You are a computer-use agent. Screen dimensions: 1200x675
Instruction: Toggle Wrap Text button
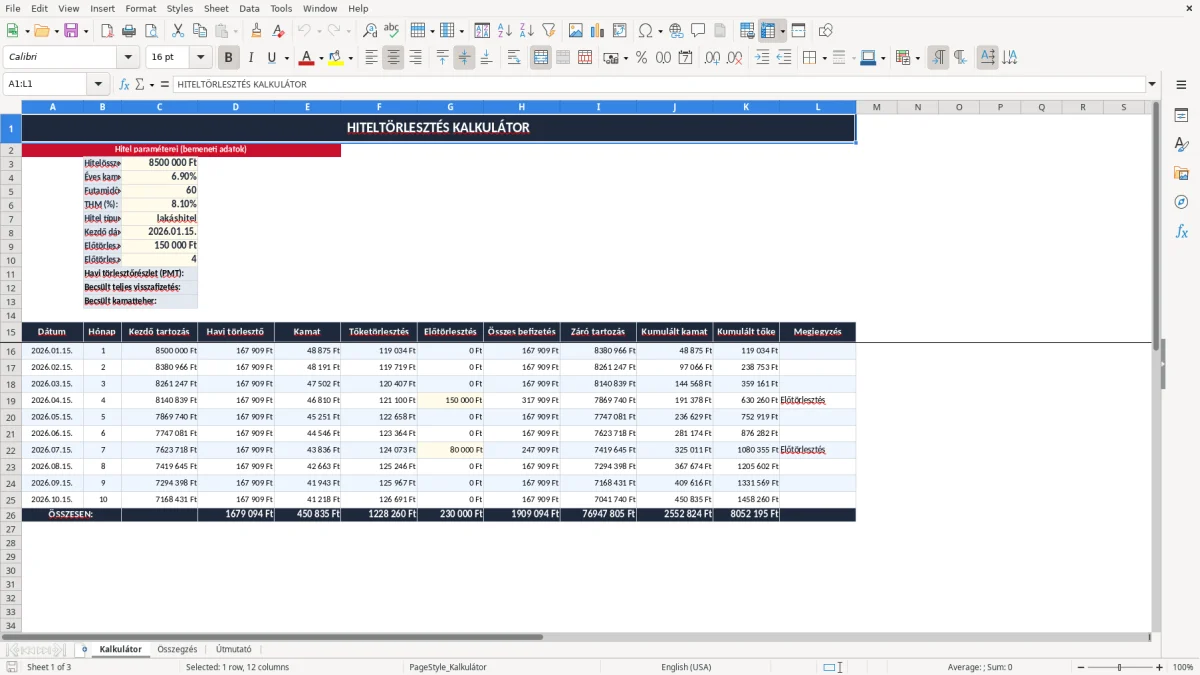(x=514, y=58)
